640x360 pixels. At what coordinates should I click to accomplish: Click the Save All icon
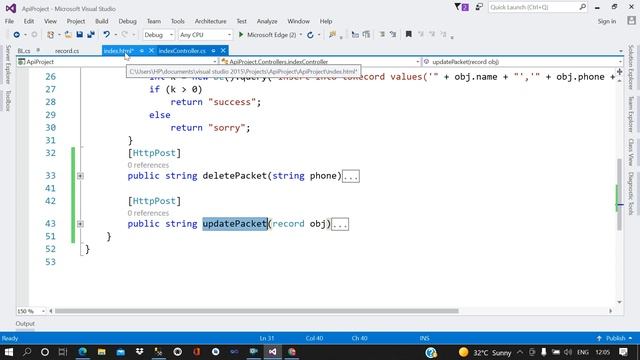click(x=91, y=35)
